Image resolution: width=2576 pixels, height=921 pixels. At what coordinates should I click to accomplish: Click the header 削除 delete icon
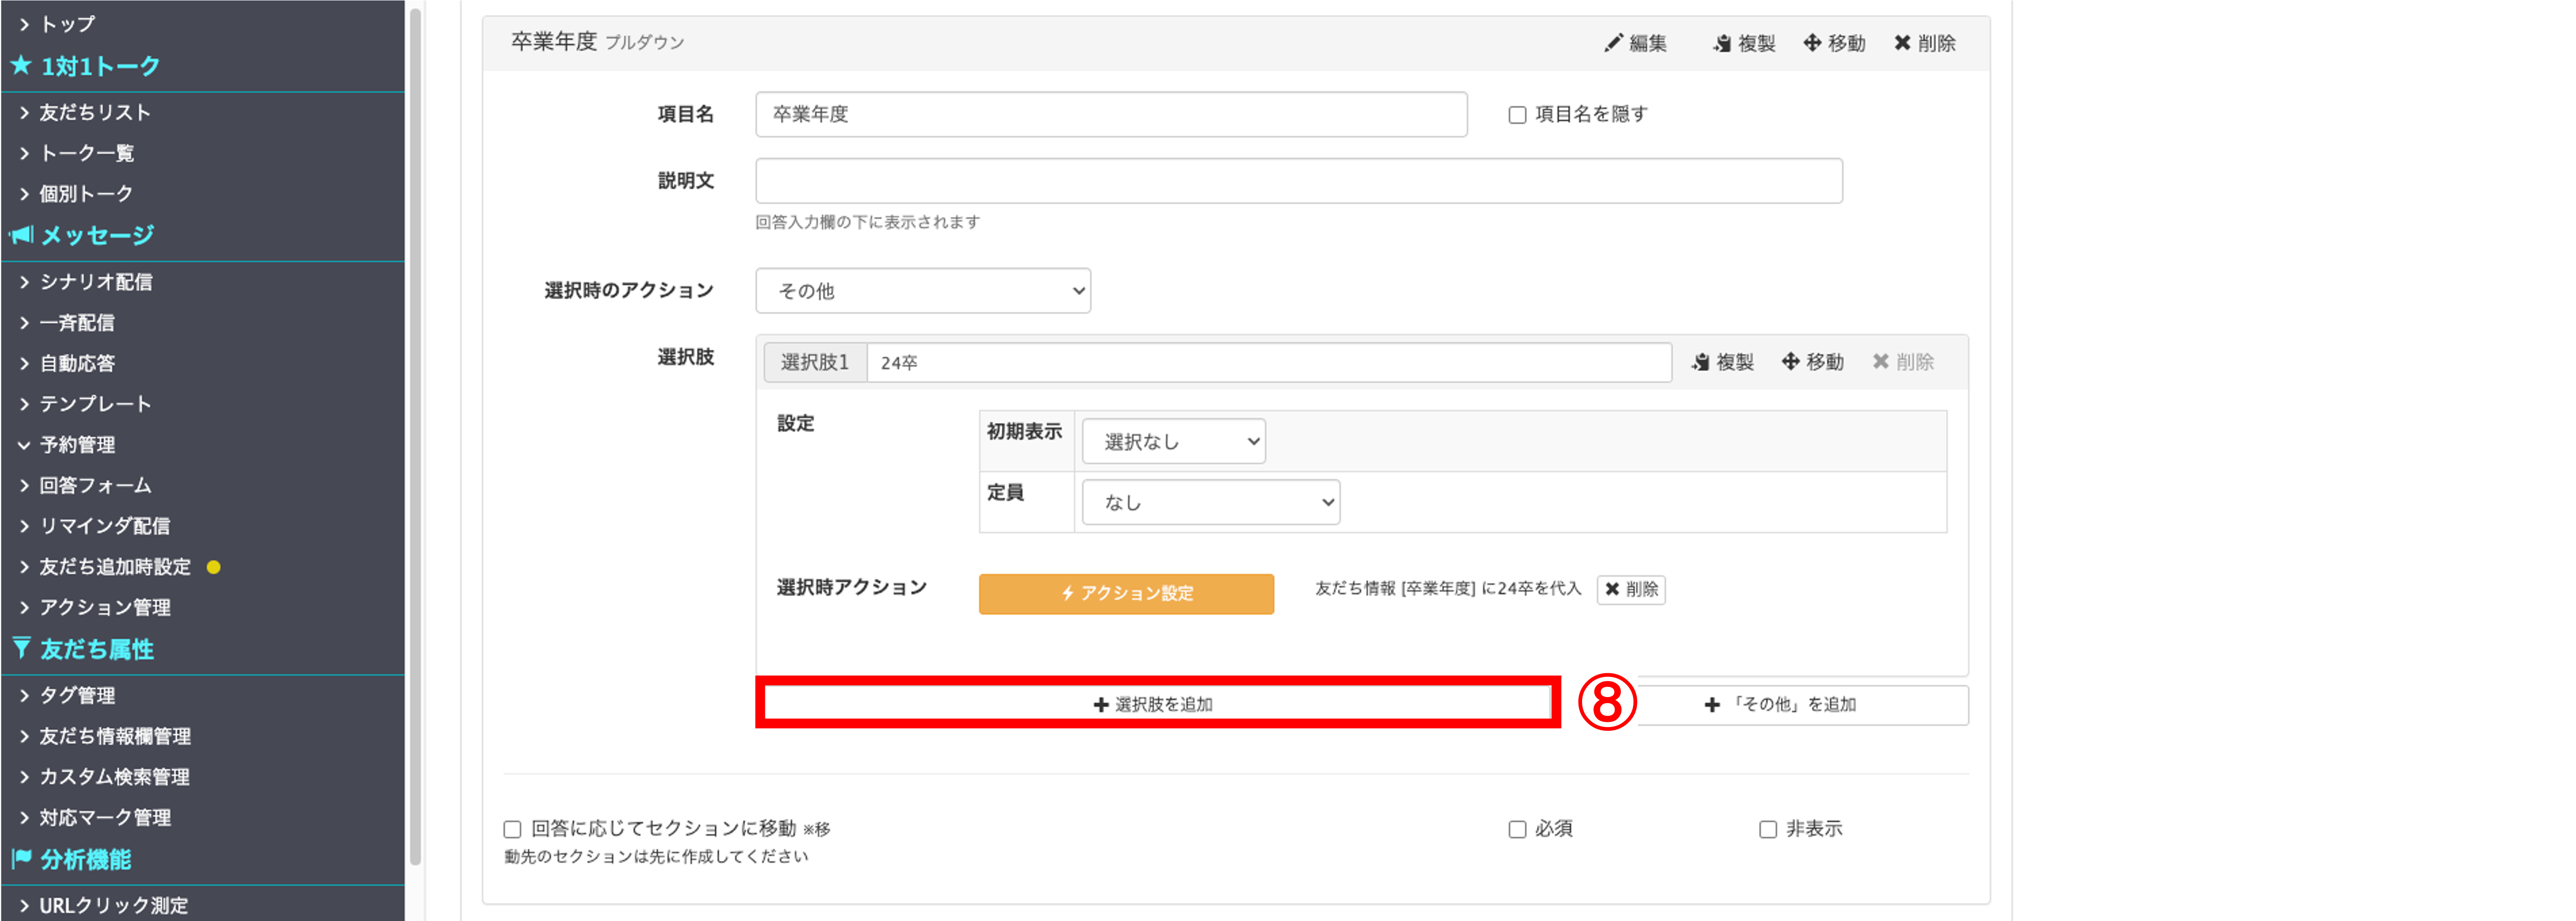(x=1902, y=43)
